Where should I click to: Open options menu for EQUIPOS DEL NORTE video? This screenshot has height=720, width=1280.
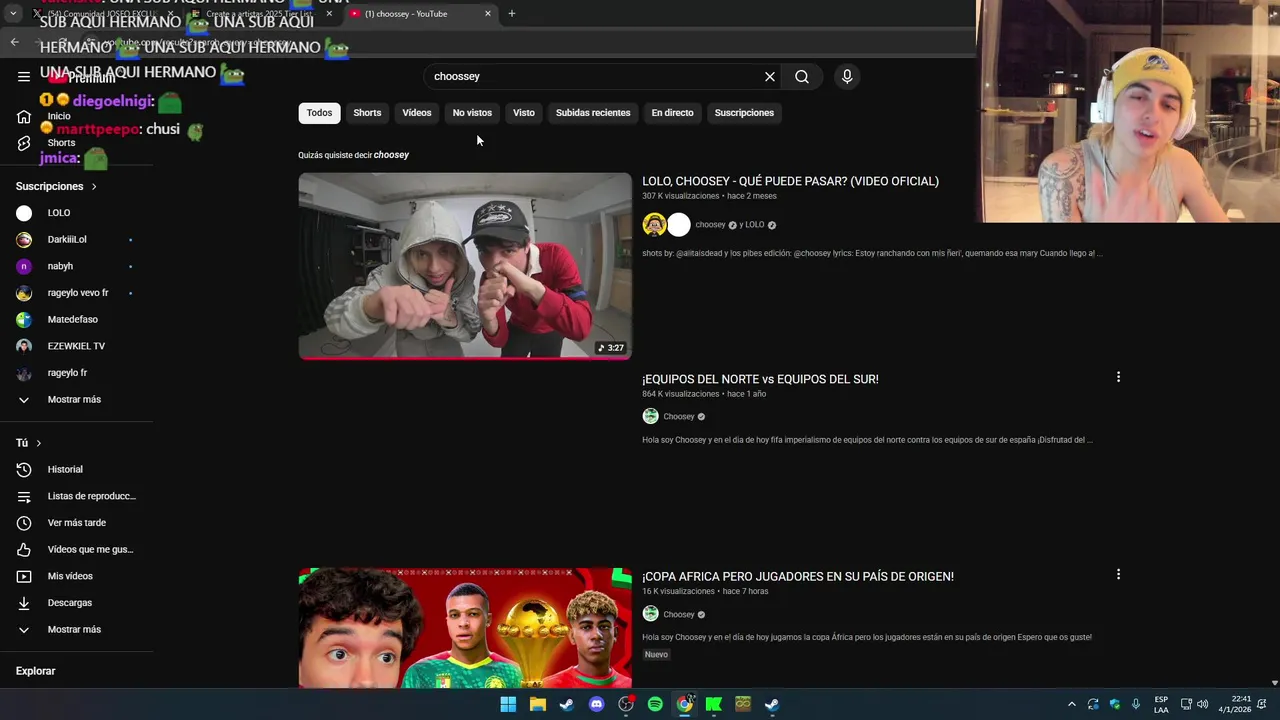1118,377
